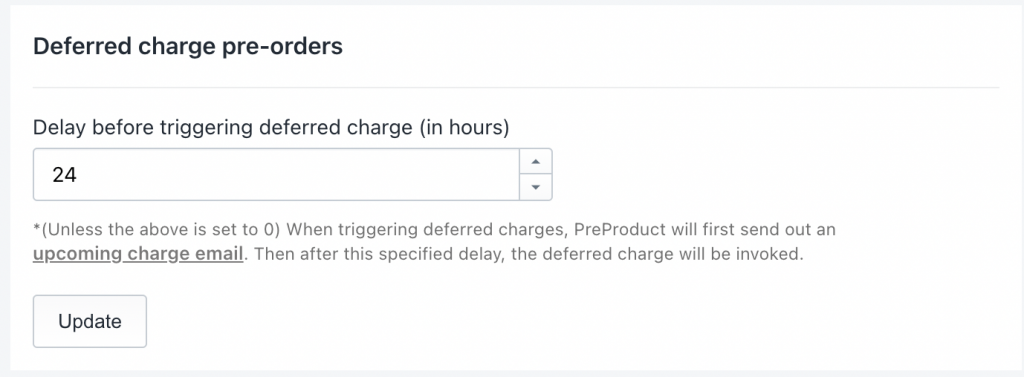This screenshot has width=1024, height=377.
Task: Follow the underlined email template hyperlink
Action: pyautogui.click(x=138, y=254)
